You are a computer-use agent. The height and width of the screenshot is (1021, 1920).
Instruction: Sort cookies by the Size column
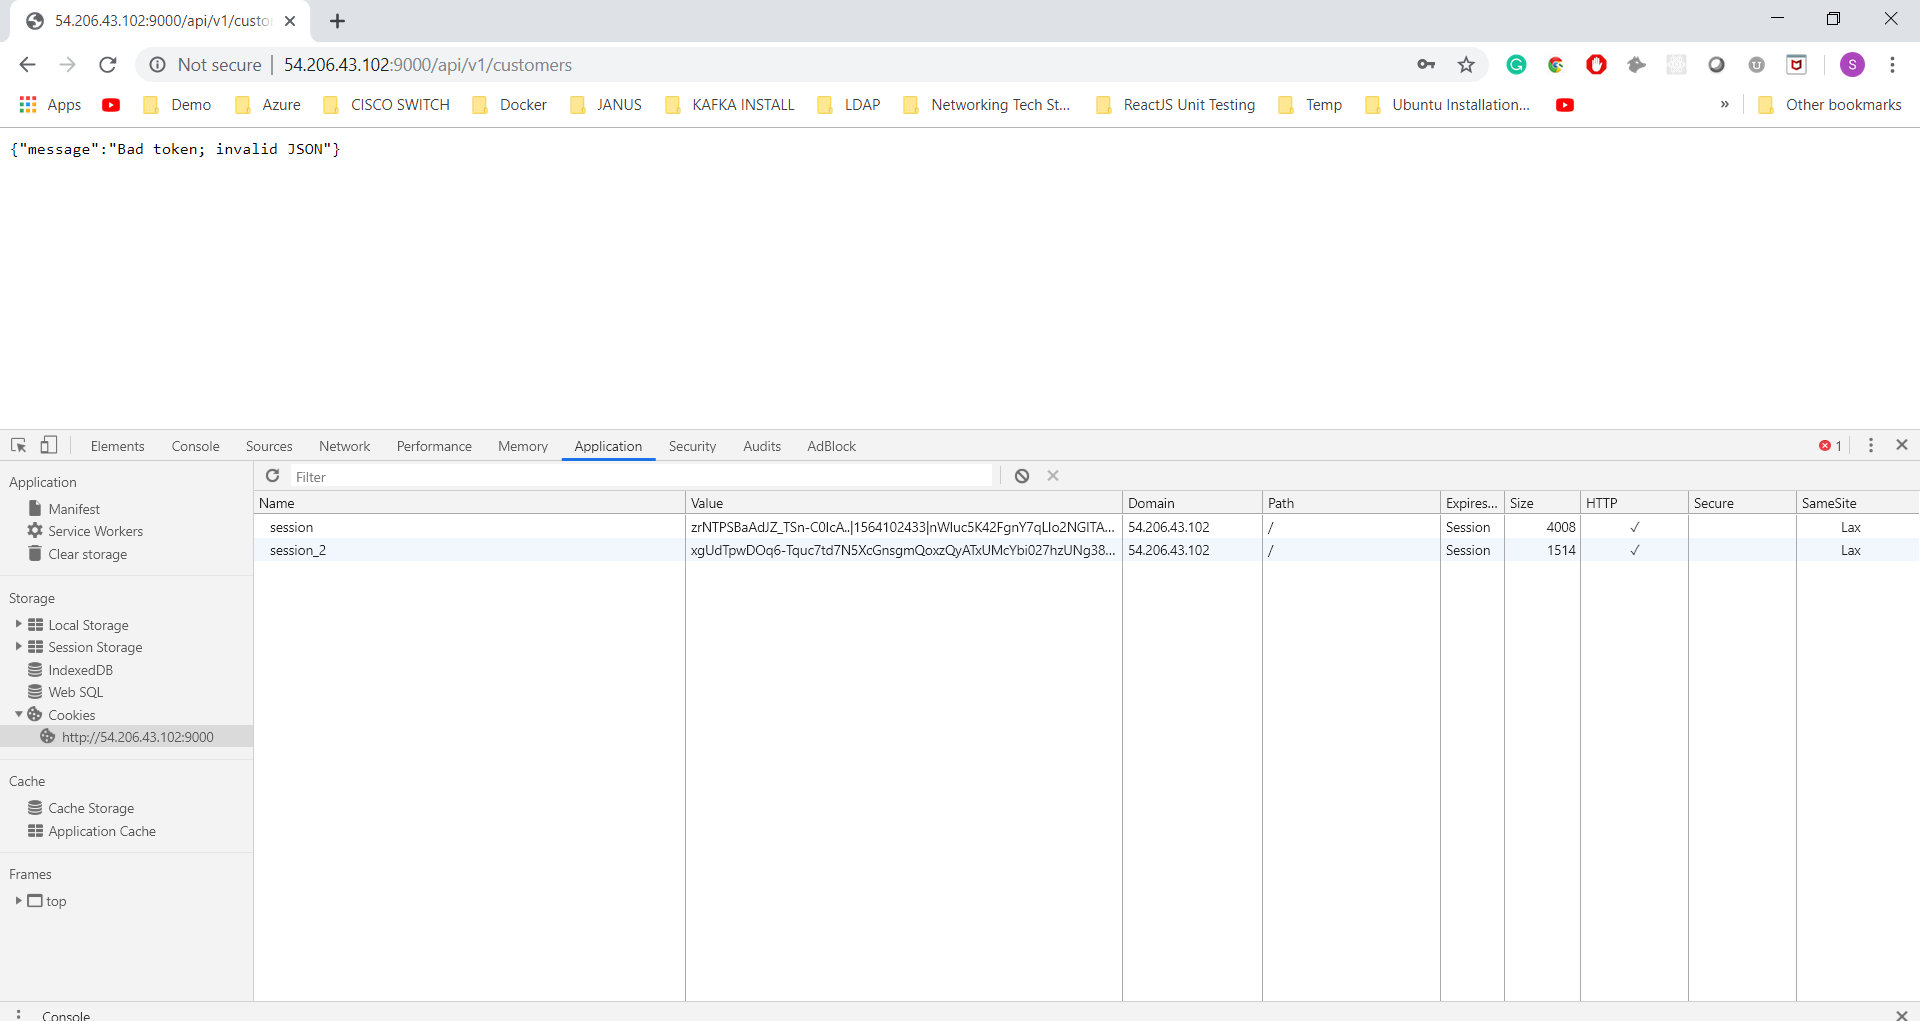1541,503
